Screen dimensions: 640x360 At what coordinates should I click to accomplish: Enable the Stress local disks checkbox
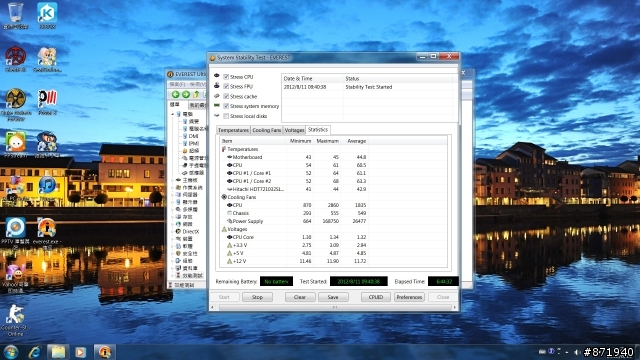pos(226,116)
